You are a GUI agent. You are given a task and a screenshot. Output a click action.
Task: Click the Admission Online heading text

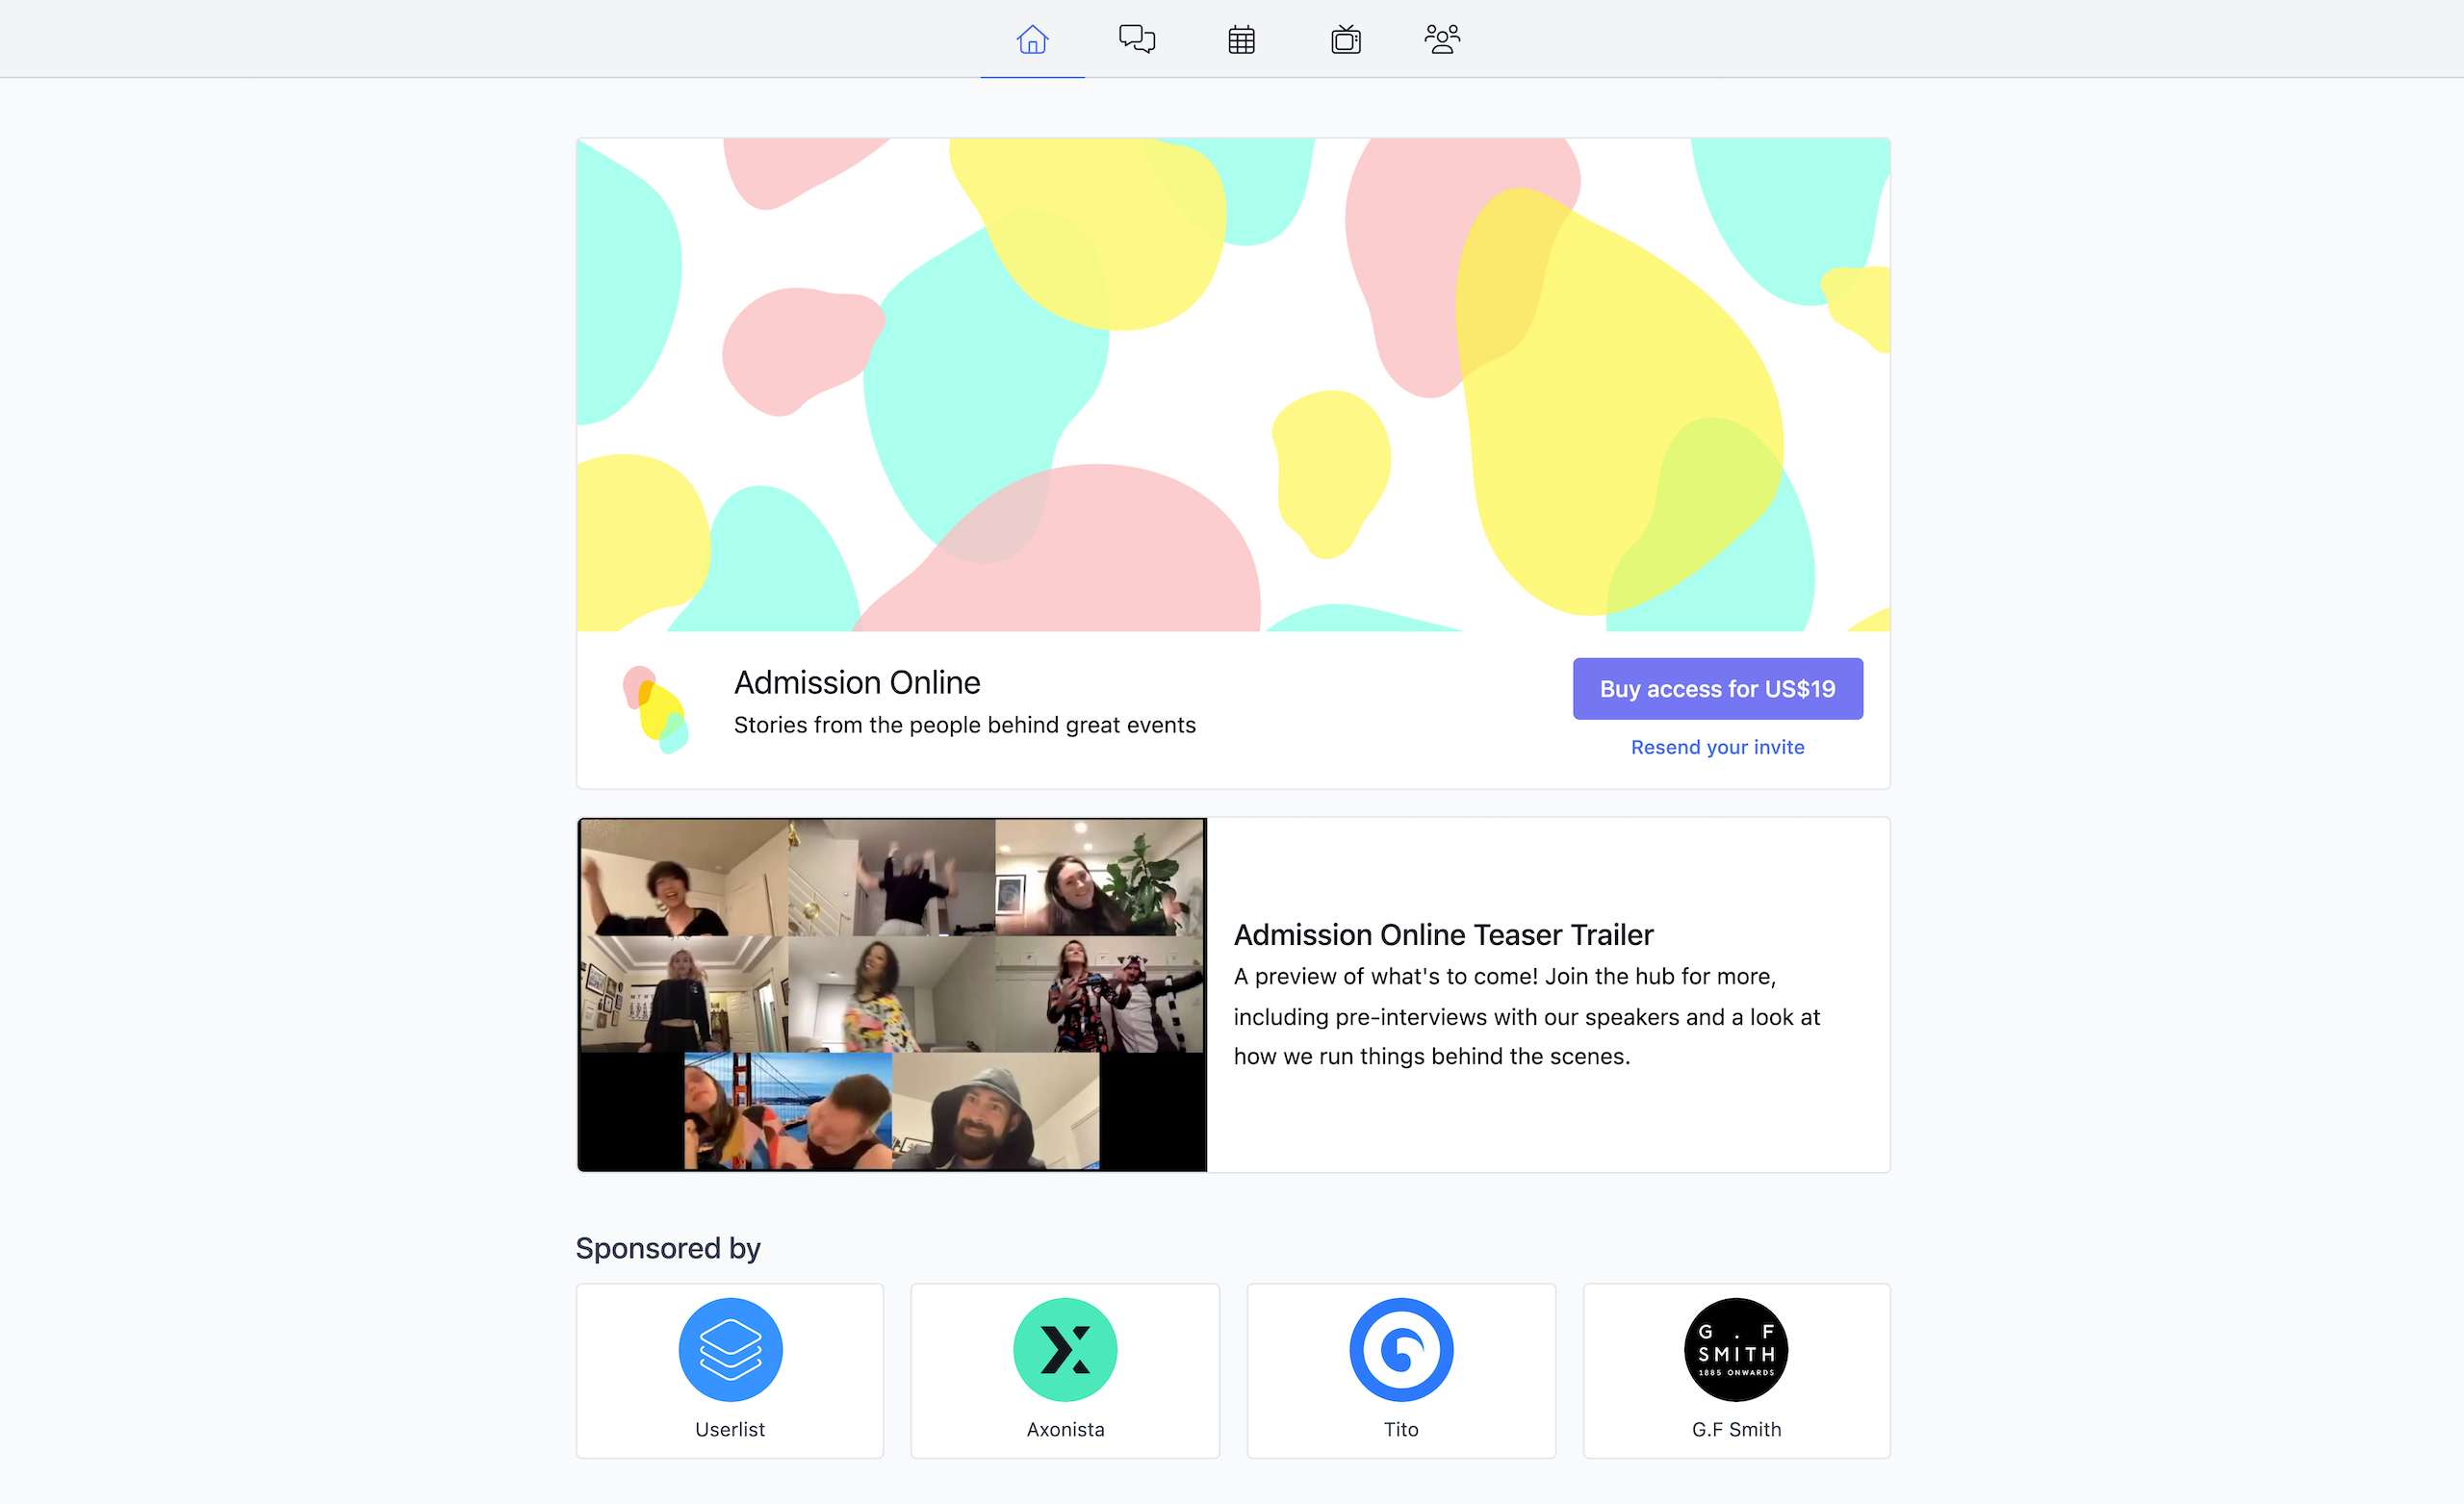click(x=857, y=682)
